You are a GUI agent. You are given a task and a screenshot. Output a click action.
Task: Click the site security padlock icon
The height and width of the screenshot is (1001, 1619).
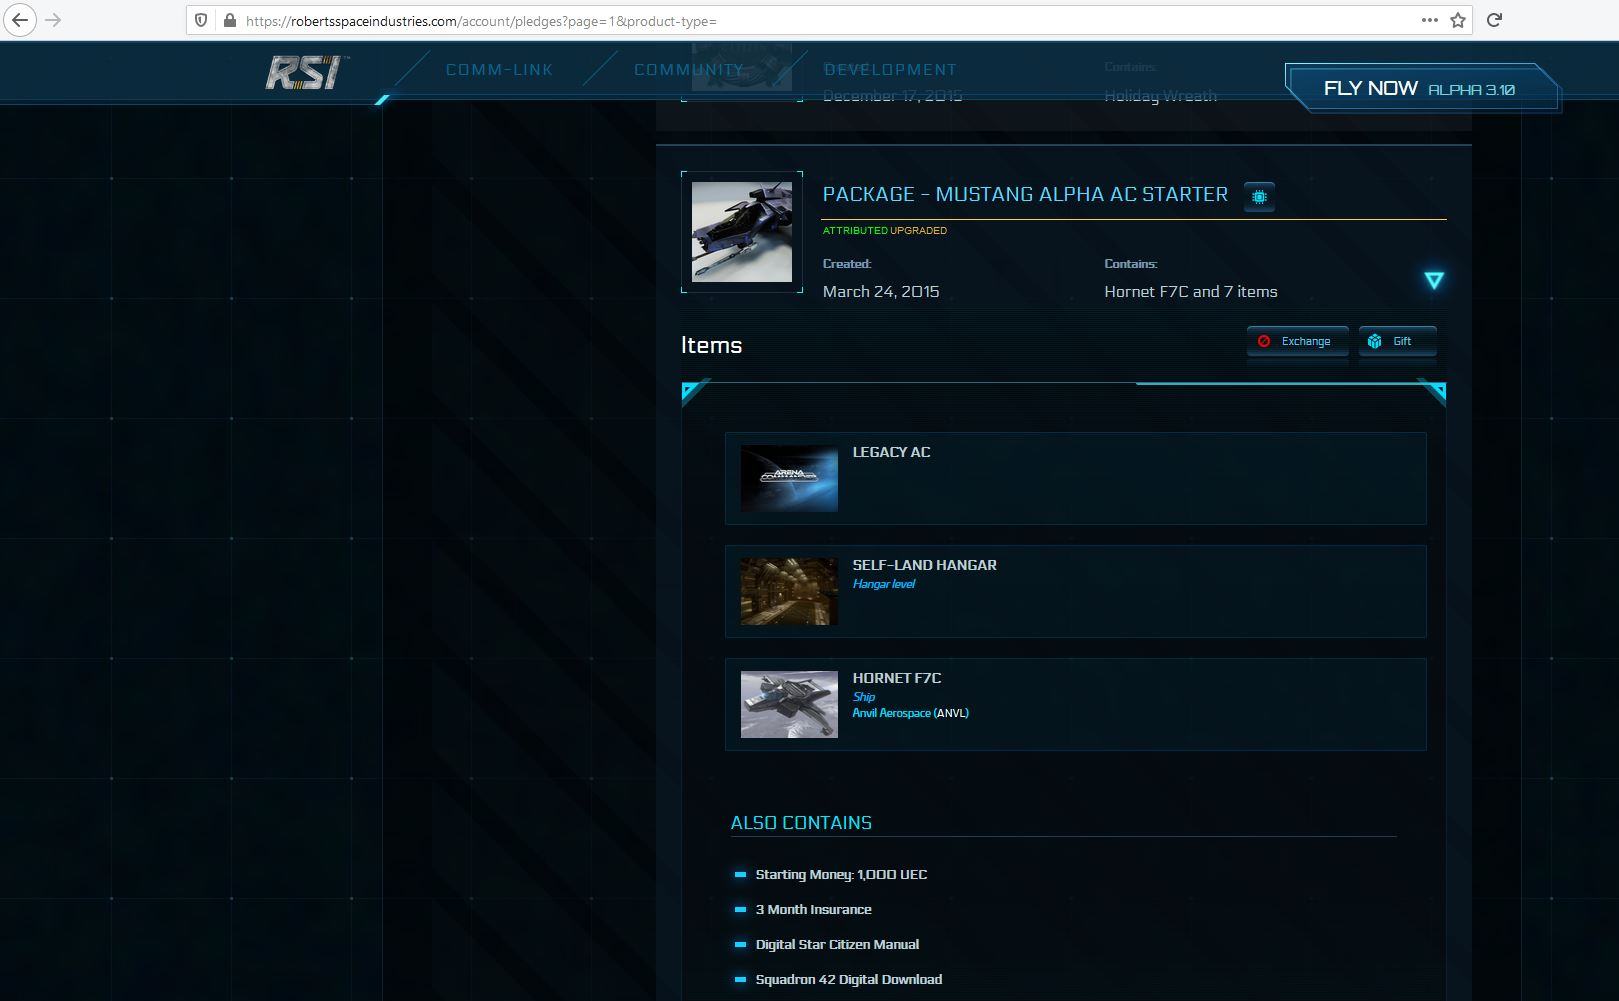coord(229,20)
